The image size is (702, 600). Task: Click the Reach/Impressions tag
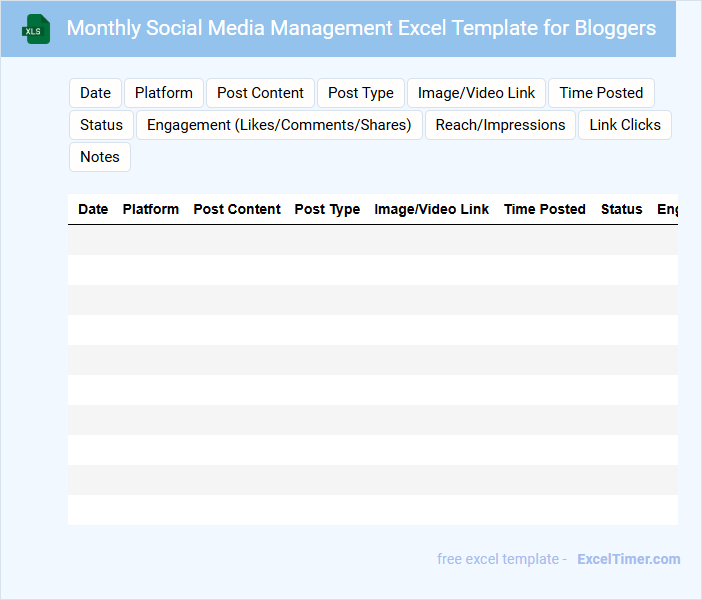click(500, 125)
